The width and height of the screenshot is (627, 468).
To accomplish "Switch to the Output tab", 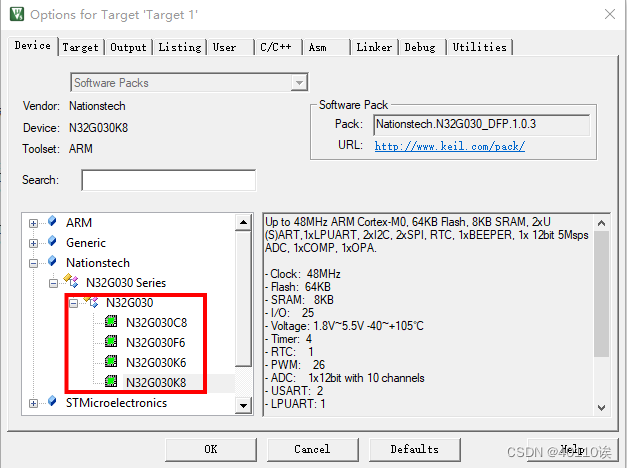I will [x=128, y=47].
